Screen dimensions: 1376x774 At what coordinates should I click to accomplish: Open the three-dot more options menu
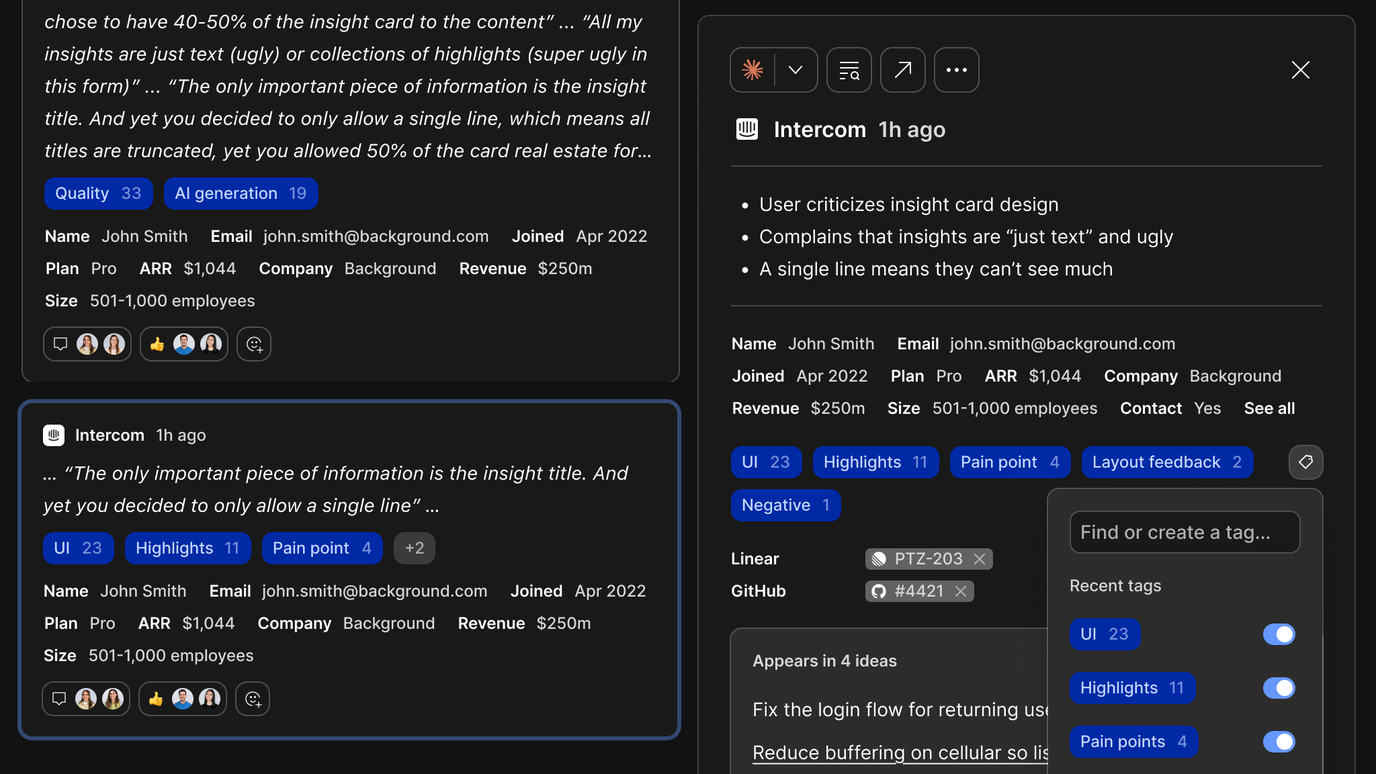[x=957, y=70]
